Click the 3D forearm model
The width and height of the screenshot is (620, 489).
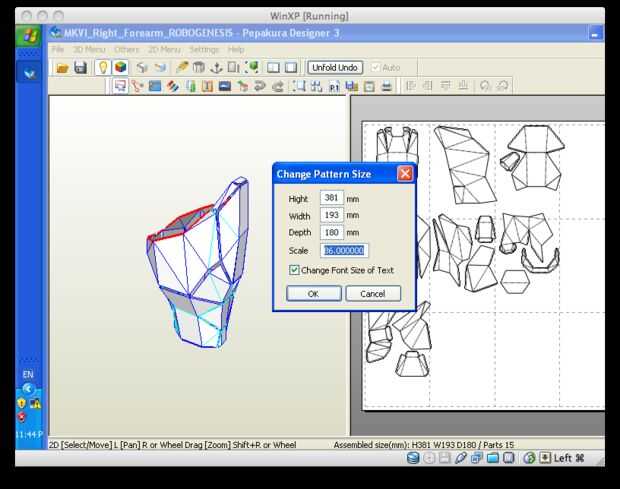[198, 264]
